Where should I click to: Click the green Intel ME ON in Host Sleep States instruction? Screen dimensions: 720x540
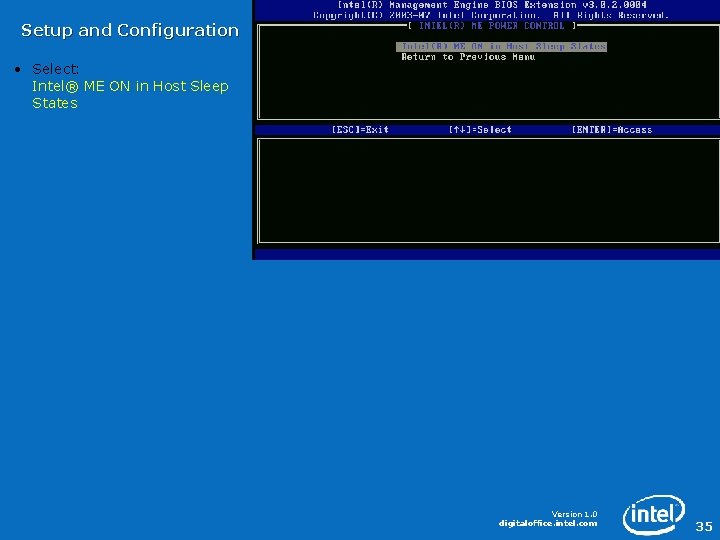[x=130, y=95]
